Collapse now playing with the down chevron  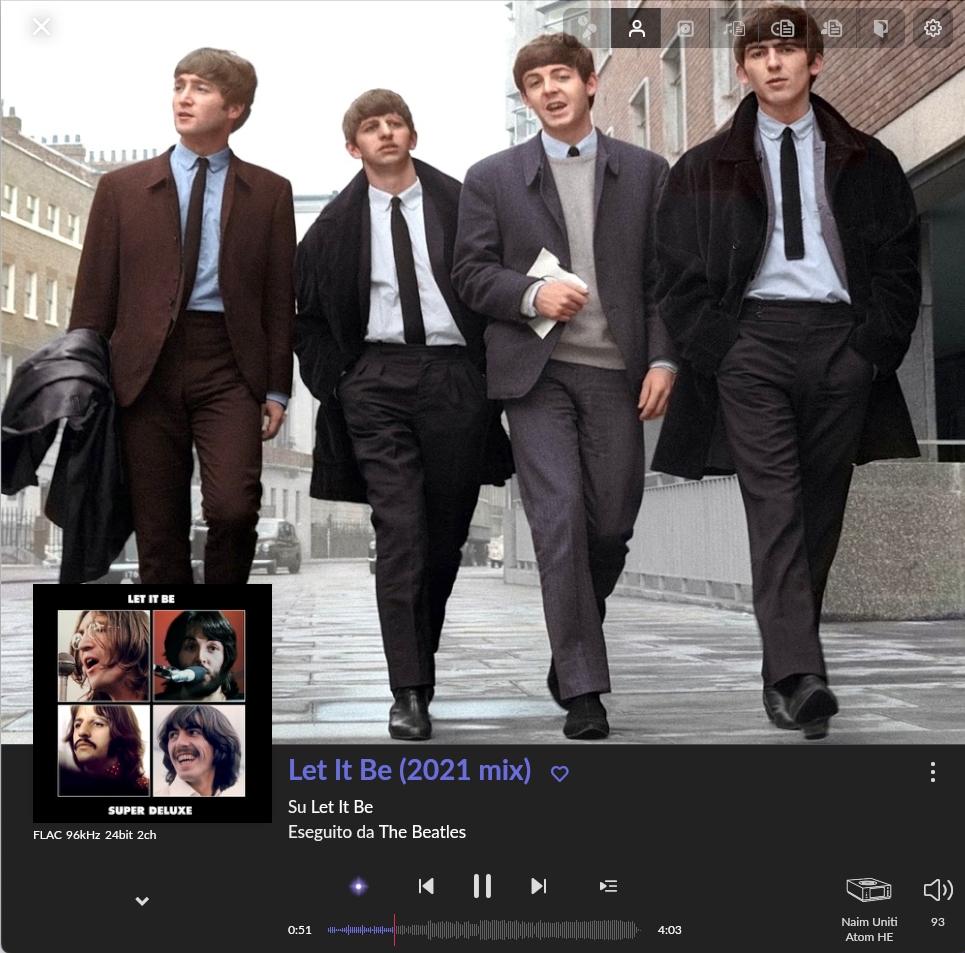point(142,901)
